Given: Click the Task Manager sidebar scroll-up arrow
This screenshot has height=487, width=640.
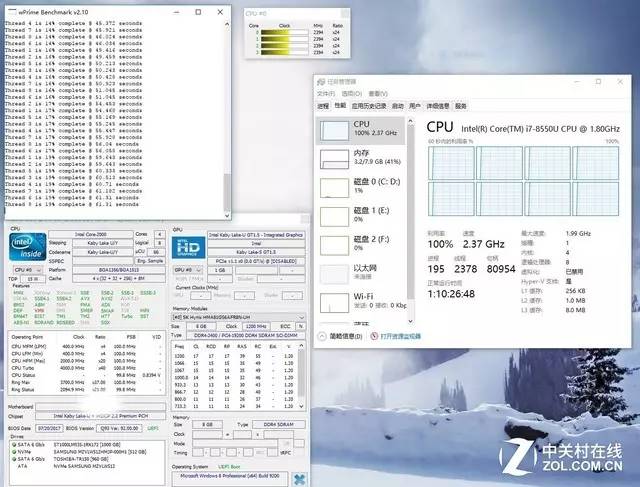Looking at the screenshot, I should [x=411, y=121].
